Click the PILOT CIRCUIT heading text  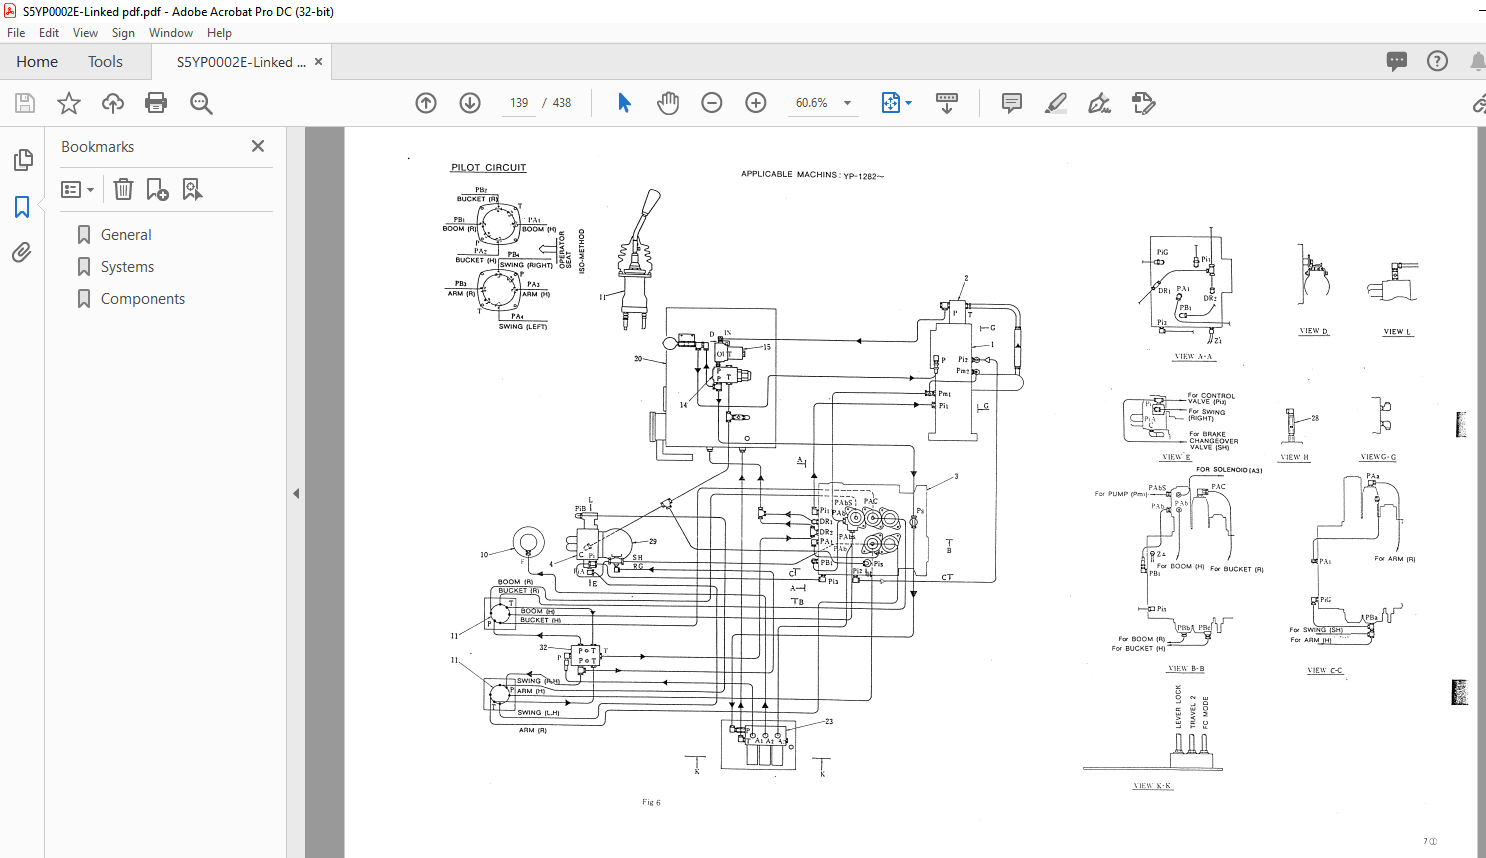[488, 168]
